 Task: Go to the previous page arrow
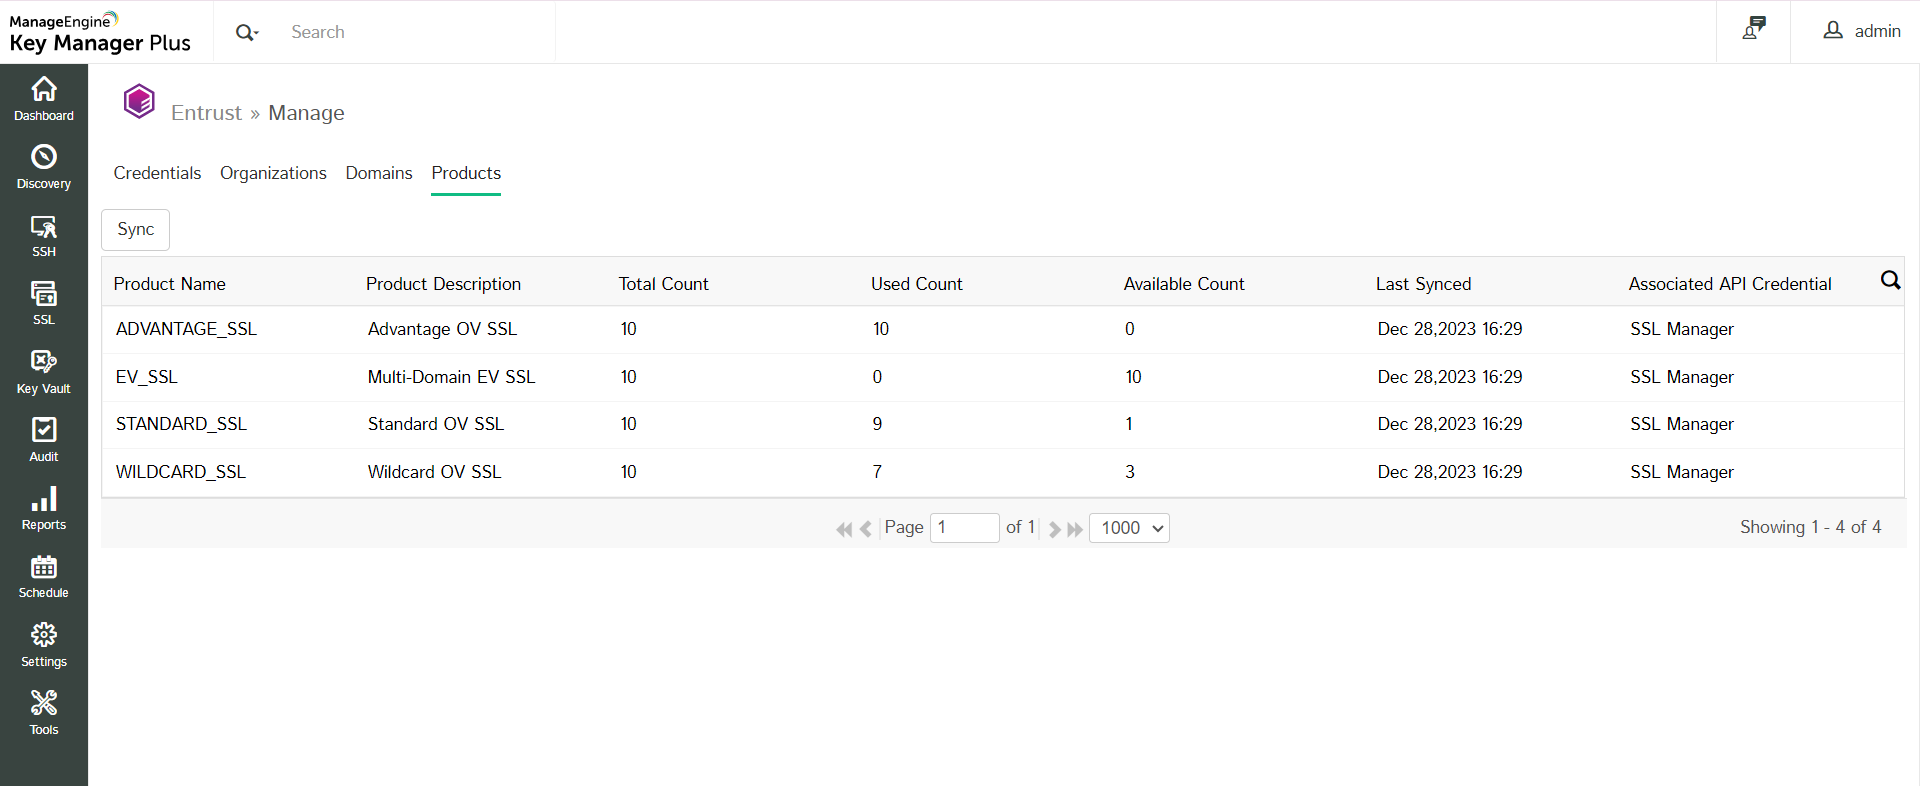pos(866,529)
